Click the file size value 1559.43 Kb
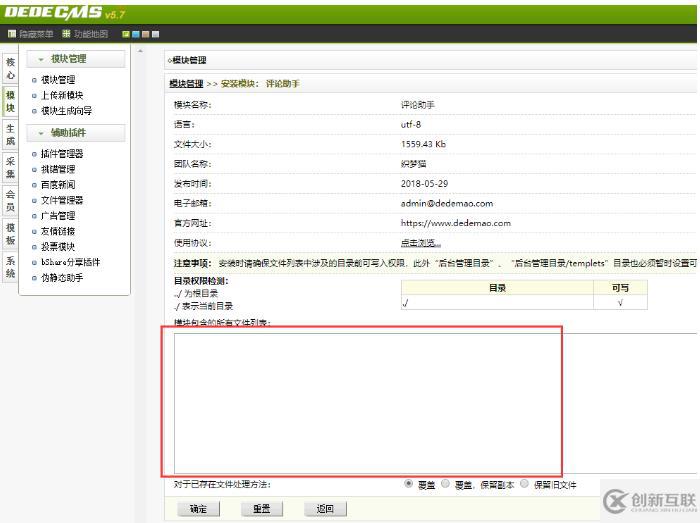Viewport: 700px width, 523px height. (x=423, y=144)
